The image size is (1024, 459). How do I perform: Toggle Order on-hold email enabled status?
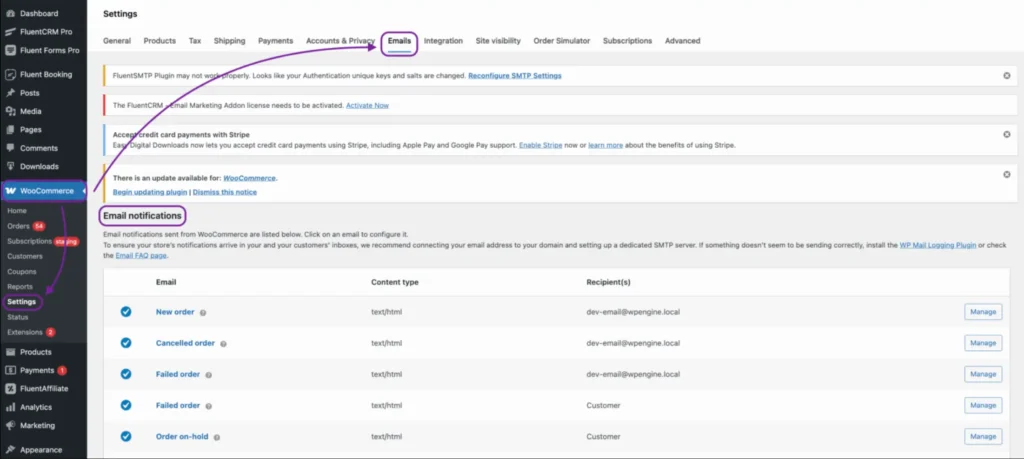125,437
